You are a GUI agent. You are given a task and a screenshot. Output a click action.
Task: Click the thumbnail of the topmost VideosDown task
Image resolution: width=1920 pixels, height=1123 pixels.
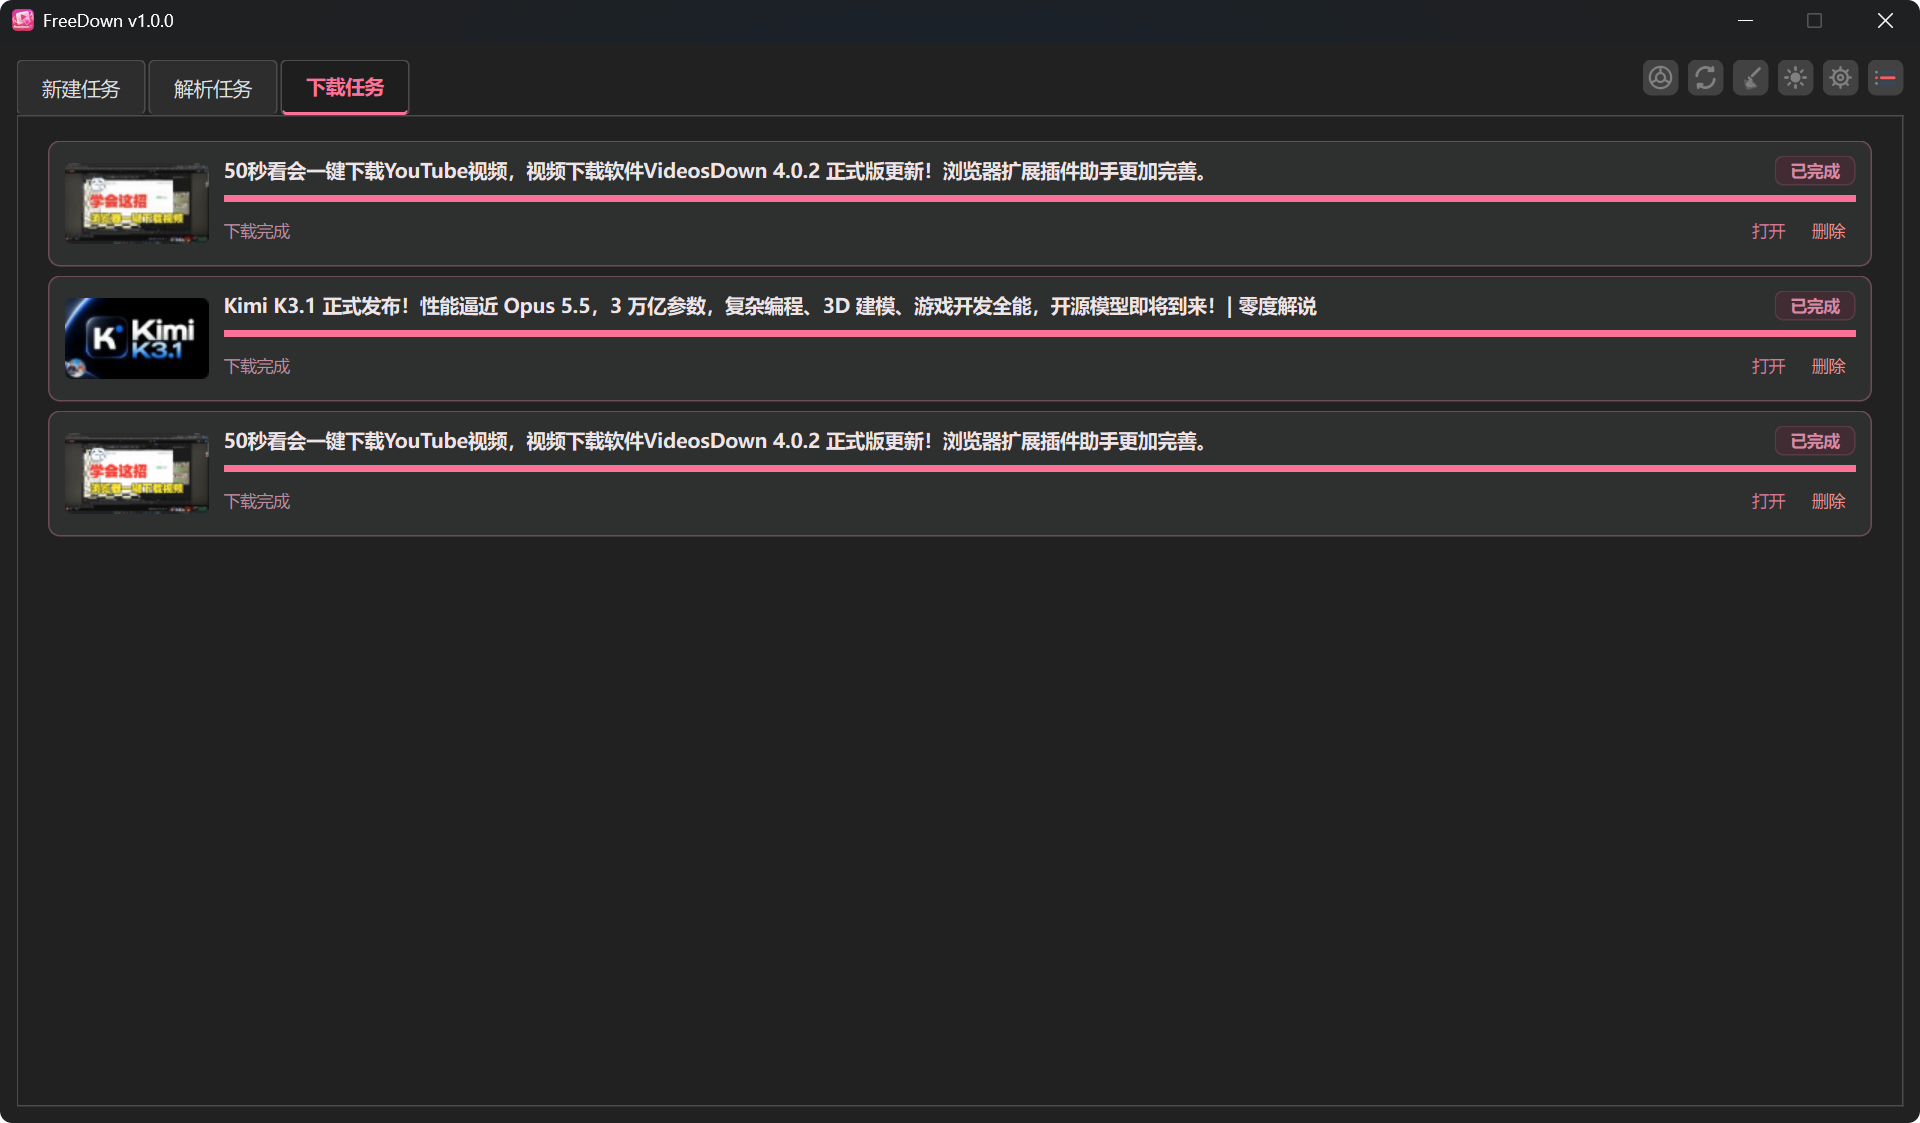click(137, 203)
